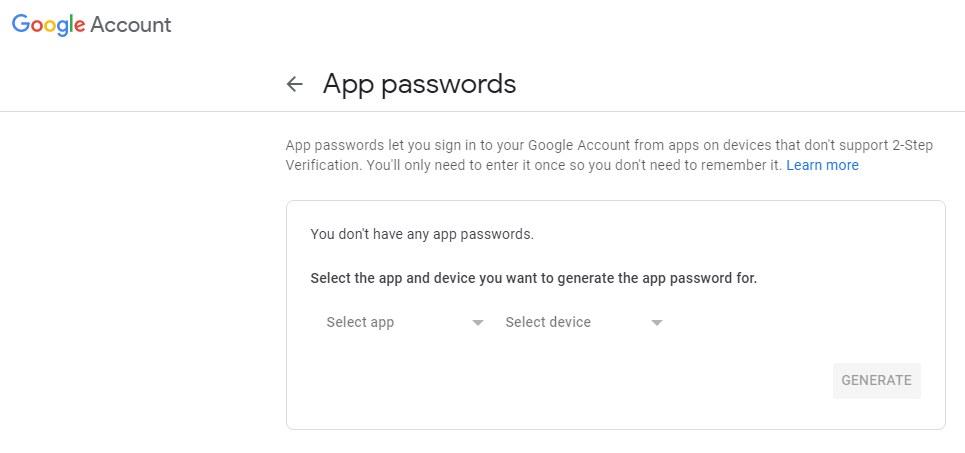Click the word 'Verification' in the description
965x453 pixels.
click(x=321, y=165)
